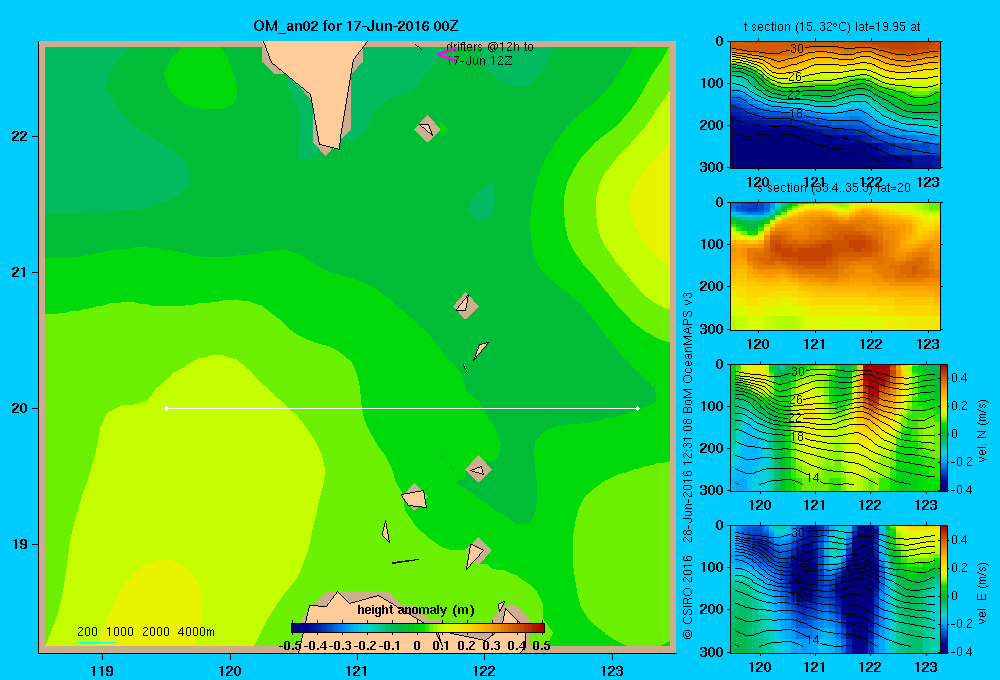1000x680 pixels.
Task: Click depth tick "100" on temperature section axis
Action: (711, 83)
